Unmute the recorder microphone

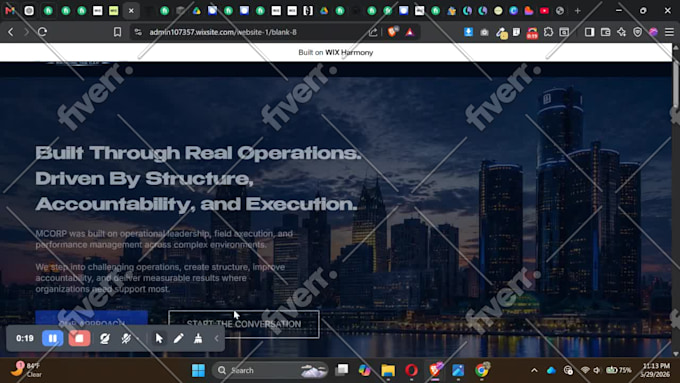tap(126, 338)
